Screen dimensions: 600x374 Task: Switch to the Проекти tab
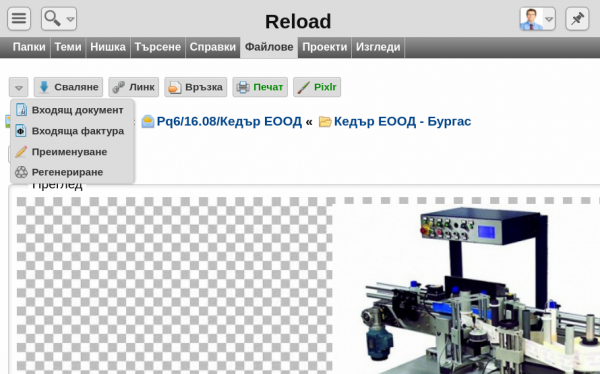[x=324, y=47]
